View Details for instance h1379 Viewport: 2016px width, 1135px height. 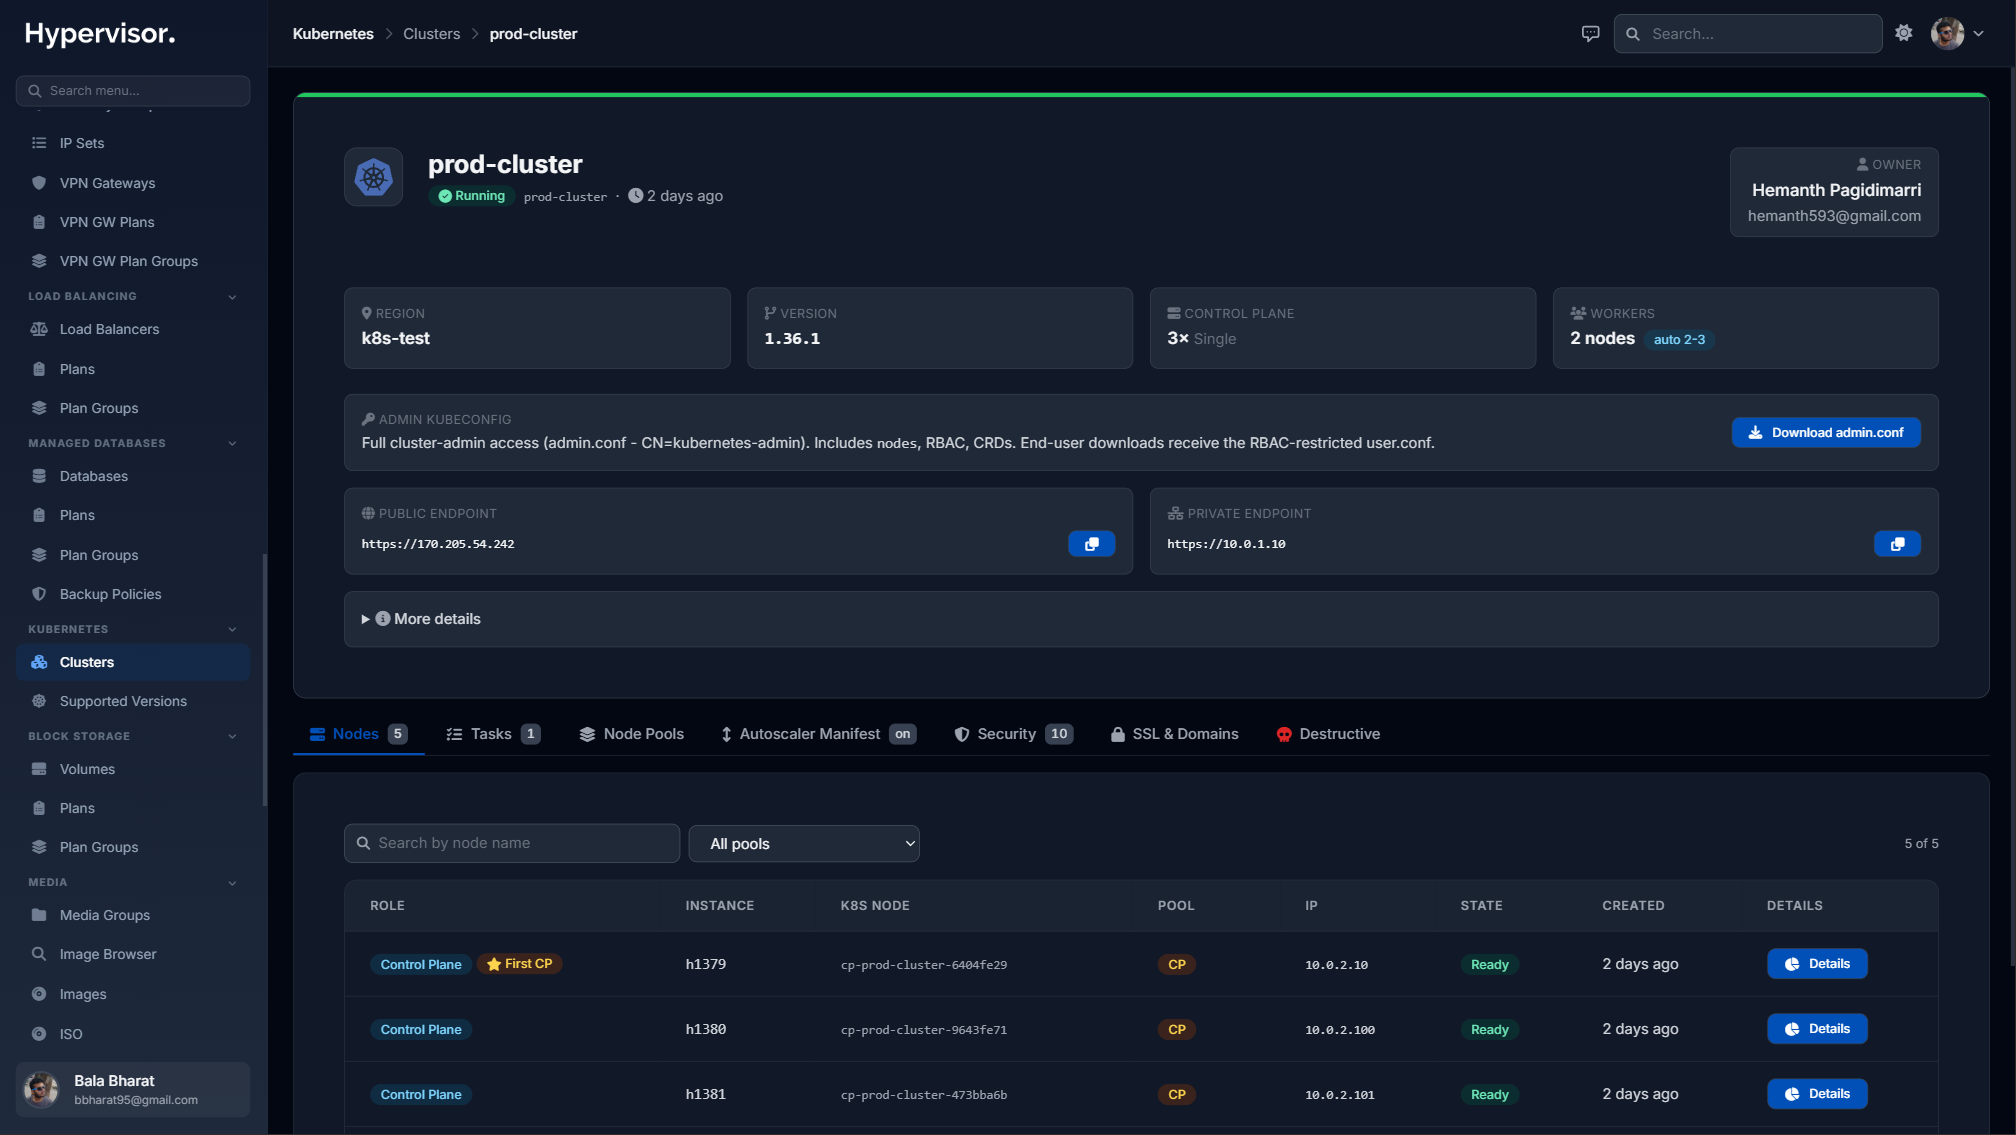point(1817,964)
